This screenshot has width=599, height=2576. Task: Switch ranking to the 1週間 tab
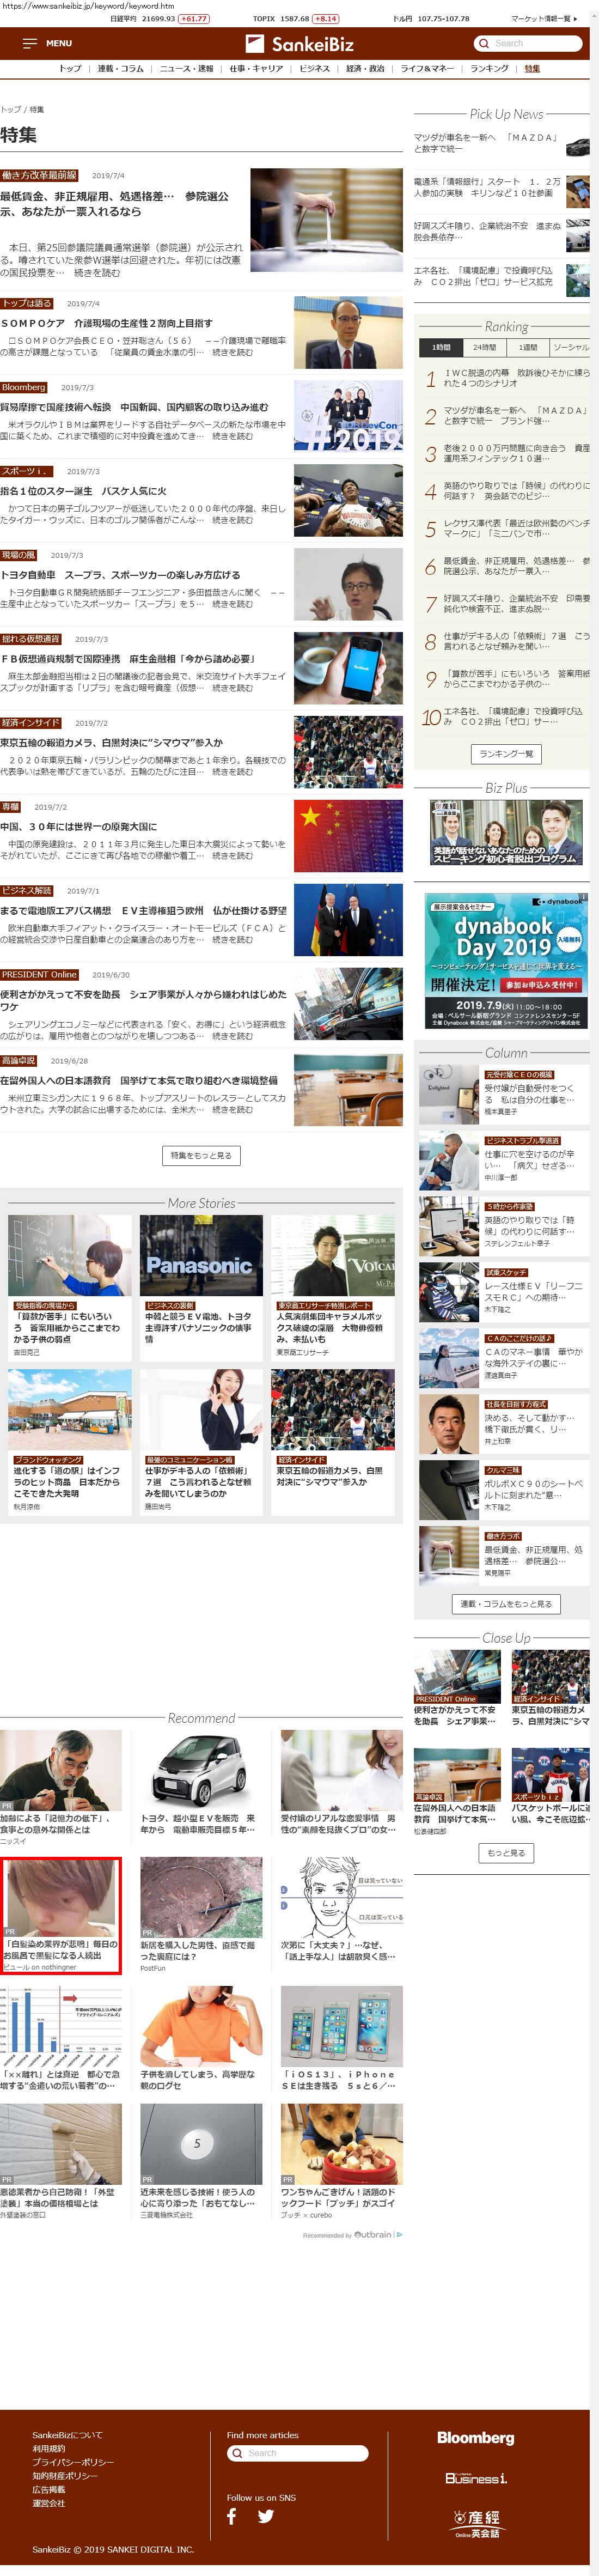[x=527, y=347]
